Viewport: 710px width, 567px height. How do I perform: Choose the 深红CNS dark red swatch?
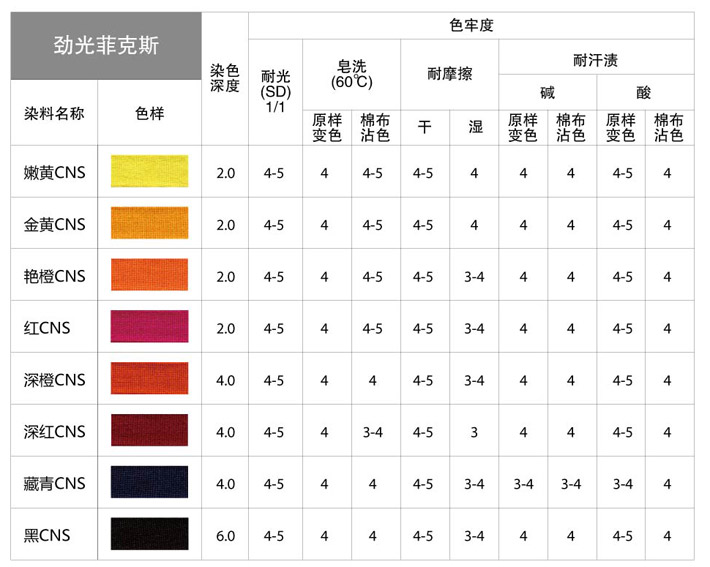149,432
